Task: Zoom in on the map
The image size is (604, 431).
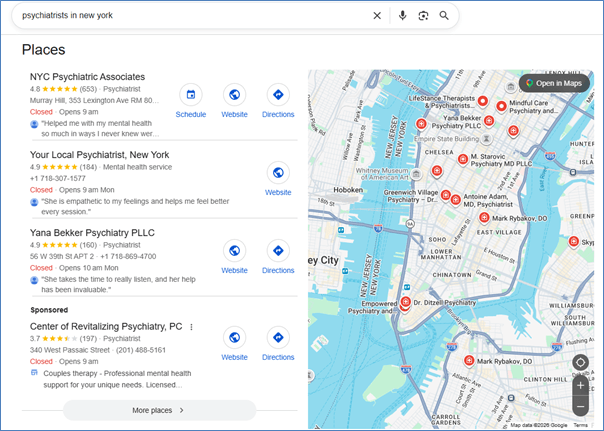Action: (581, 385)
